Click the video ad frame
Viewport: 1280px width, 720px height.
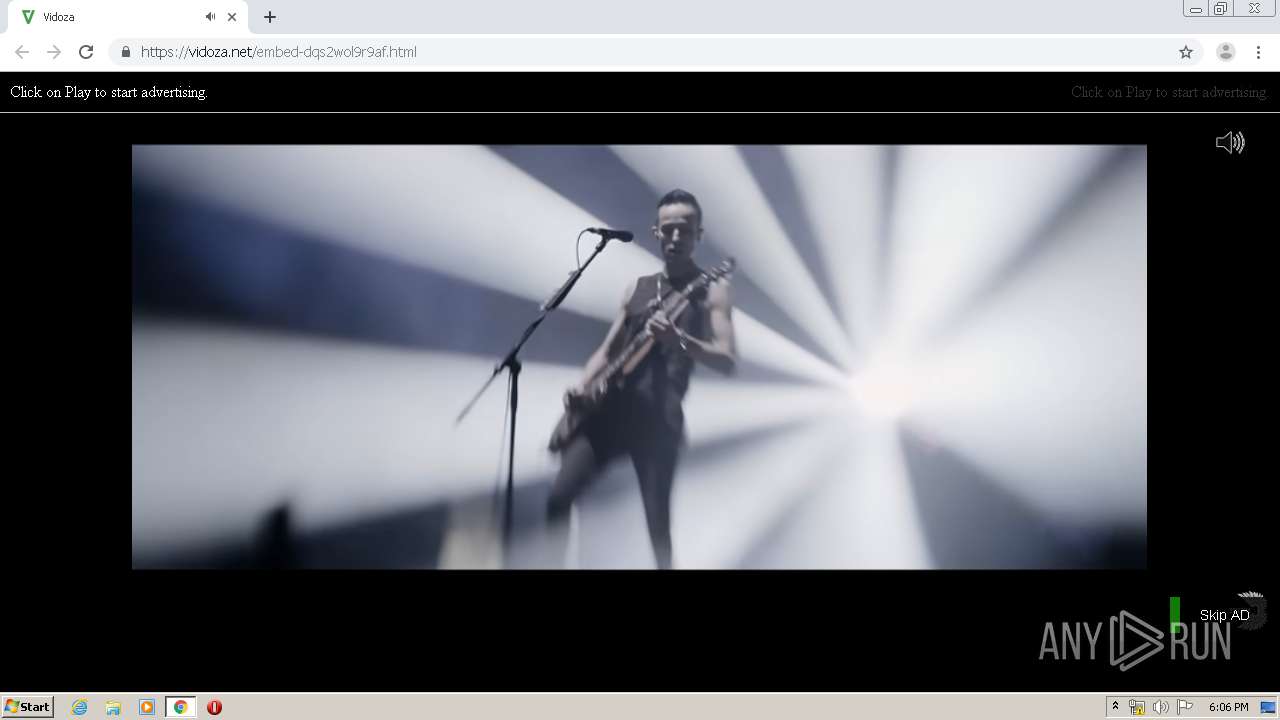[639, 357]
